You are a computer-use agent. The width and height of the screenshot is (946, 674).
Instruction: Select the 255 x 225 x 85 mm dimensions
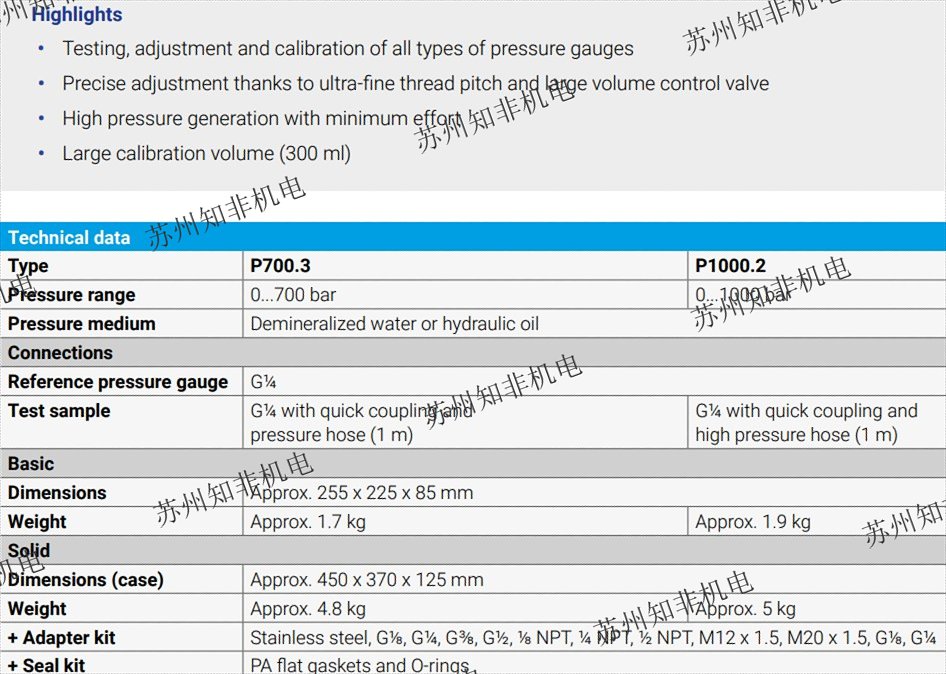click(x=361, y=493)
